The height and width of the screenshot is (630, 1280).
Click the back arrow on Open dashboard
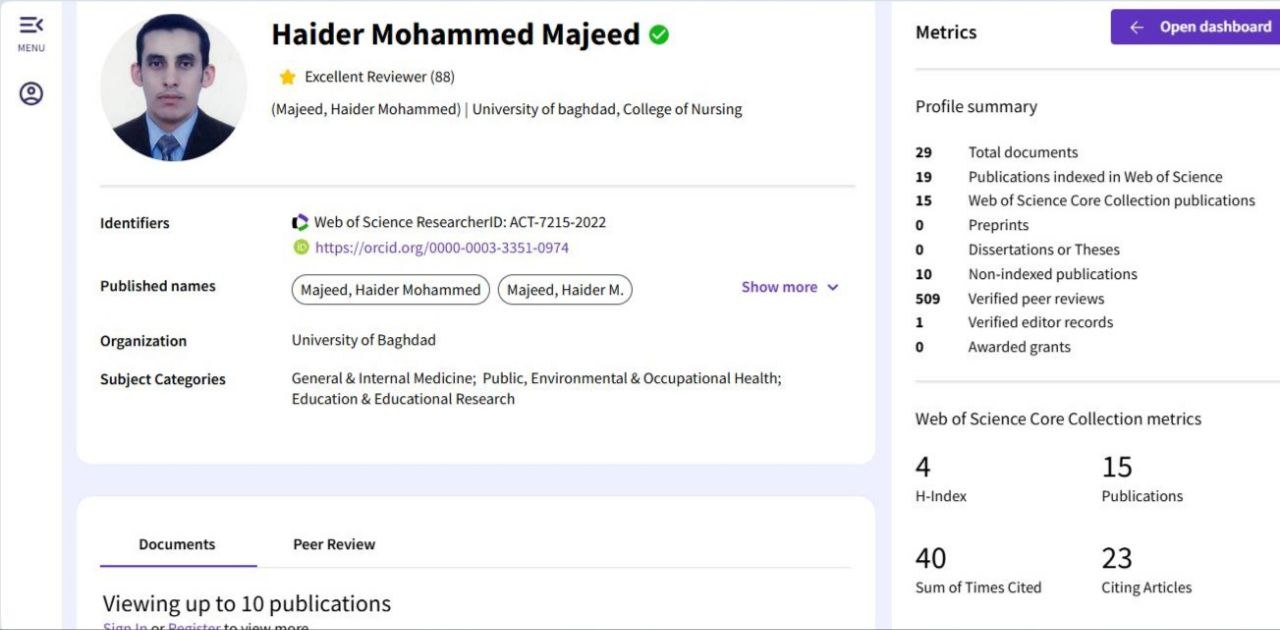tap(1137, 28)
